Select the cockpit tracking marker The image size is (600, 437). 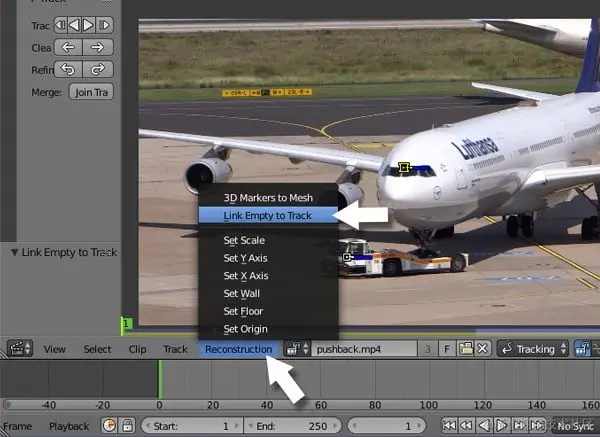pos(404,167)
